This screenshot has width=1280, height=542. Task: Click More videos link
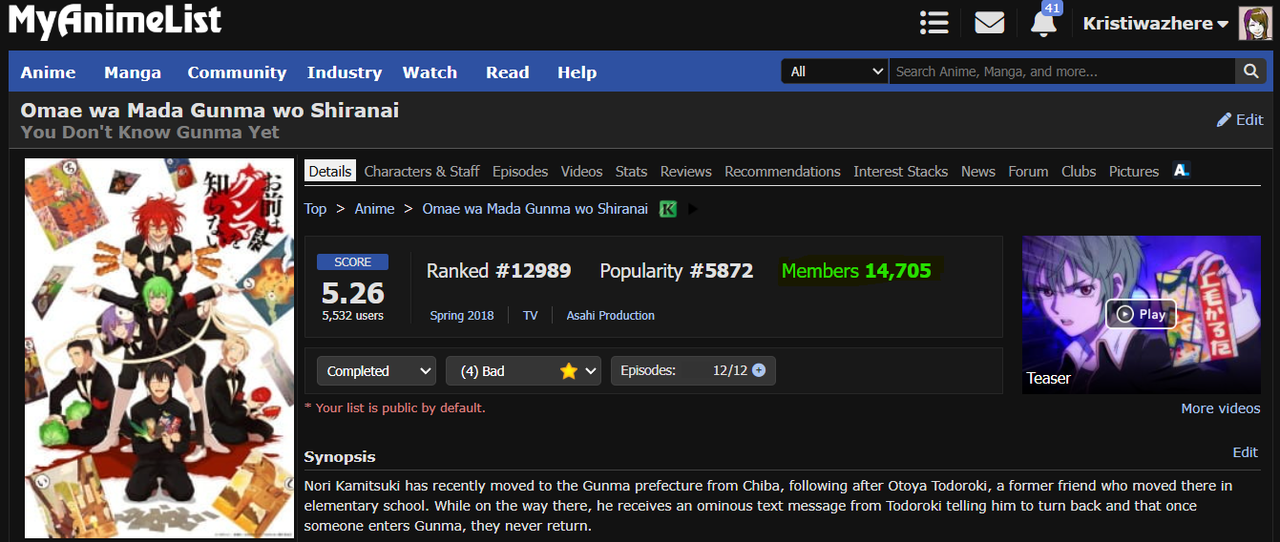[x=1221, y=408]
